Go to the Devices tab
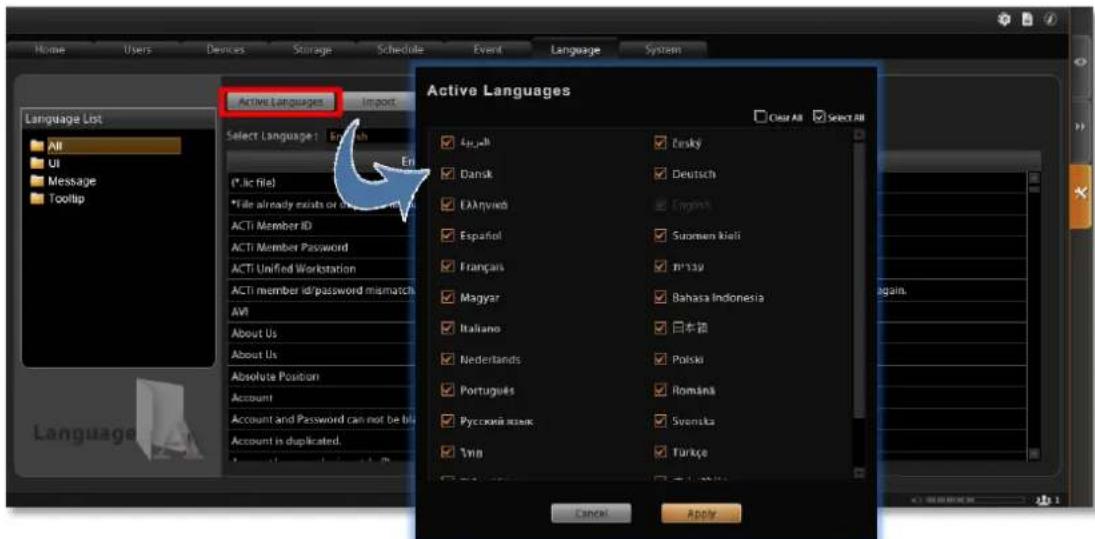1095x539 pixels. pos(225,50)
